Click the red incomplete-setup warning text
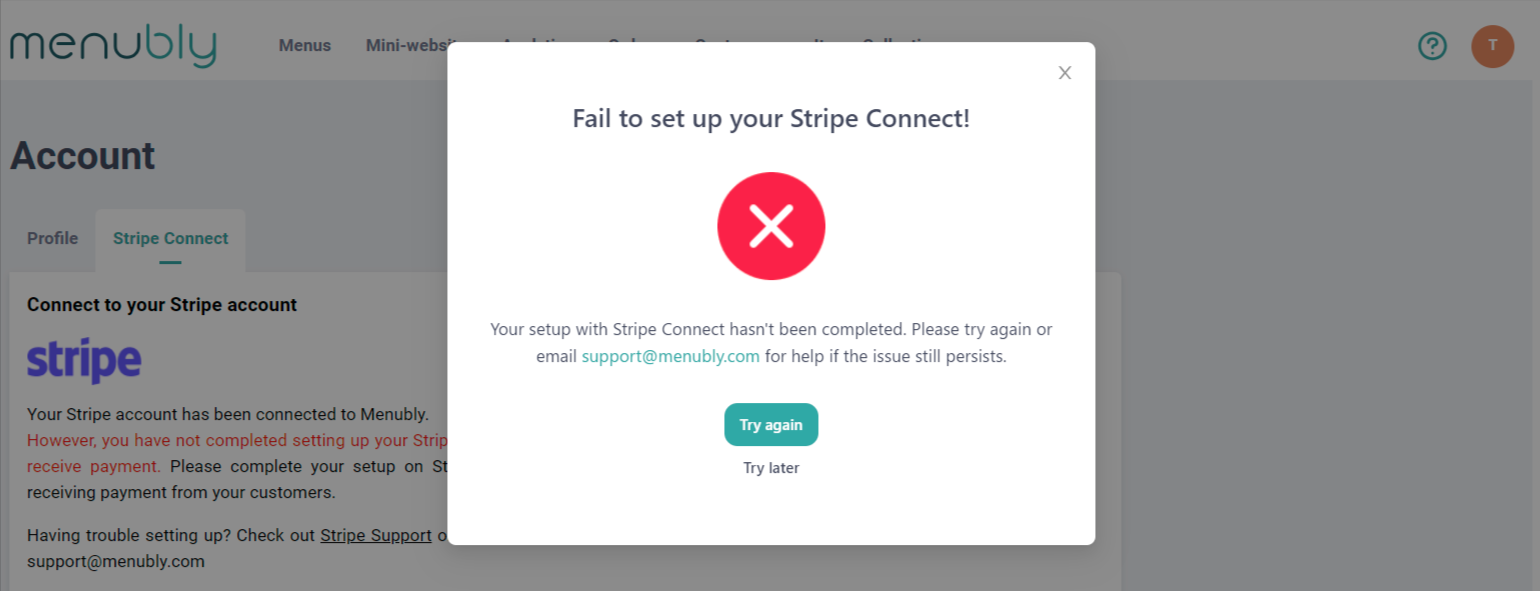This screenshot has height=591, width=1540. pyautogui.click(x=236, y=441)
